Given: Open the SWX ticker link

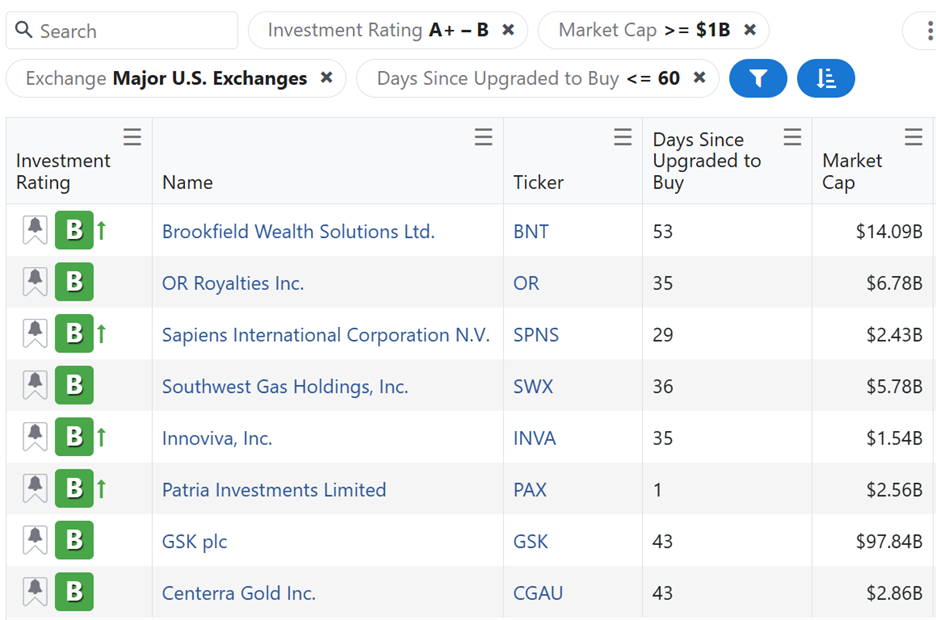Looking at the screenshot, I should [x=533, y=387].
